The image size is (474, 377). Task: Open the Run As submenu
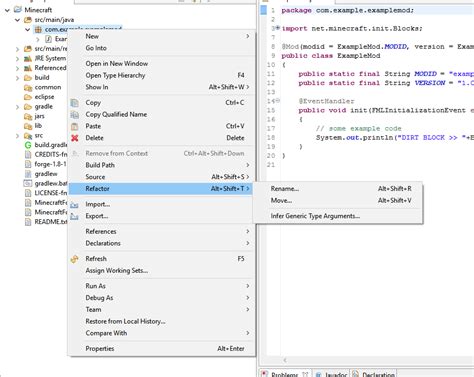[x=162, y=286]
